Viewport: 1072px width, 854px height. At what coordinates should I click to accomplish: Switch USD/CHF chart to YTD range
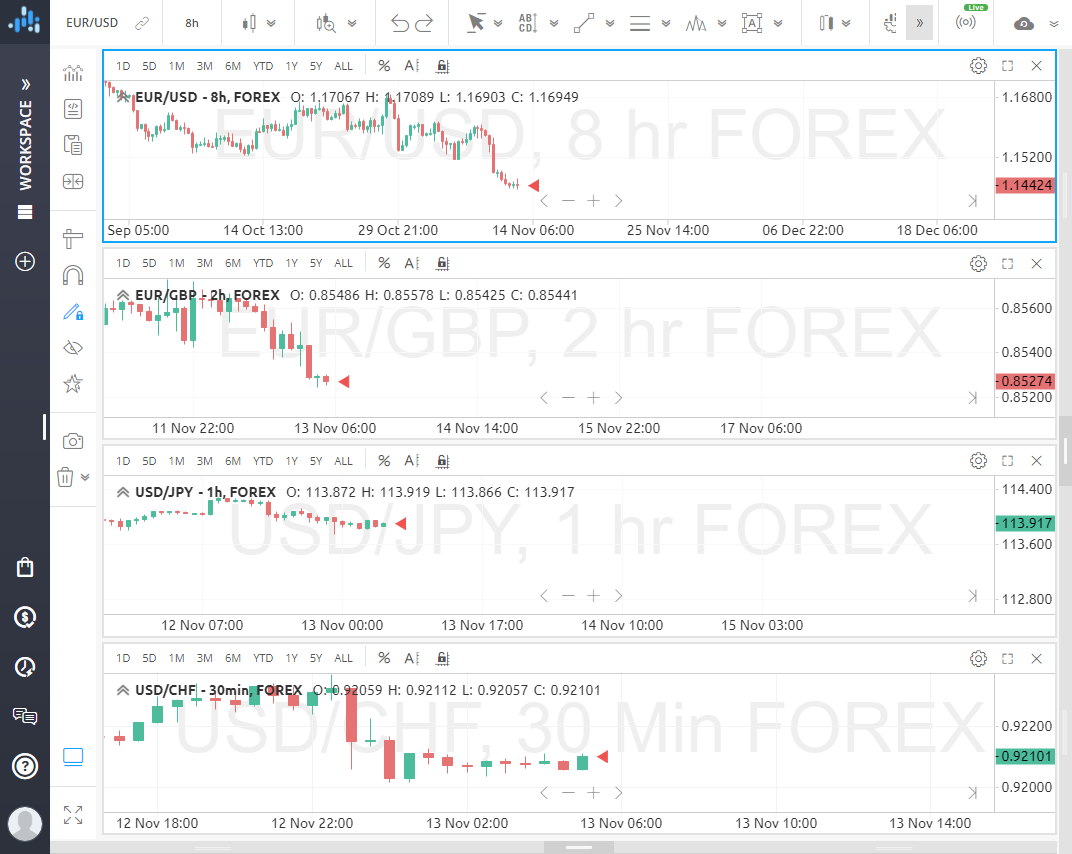[262, 658]
